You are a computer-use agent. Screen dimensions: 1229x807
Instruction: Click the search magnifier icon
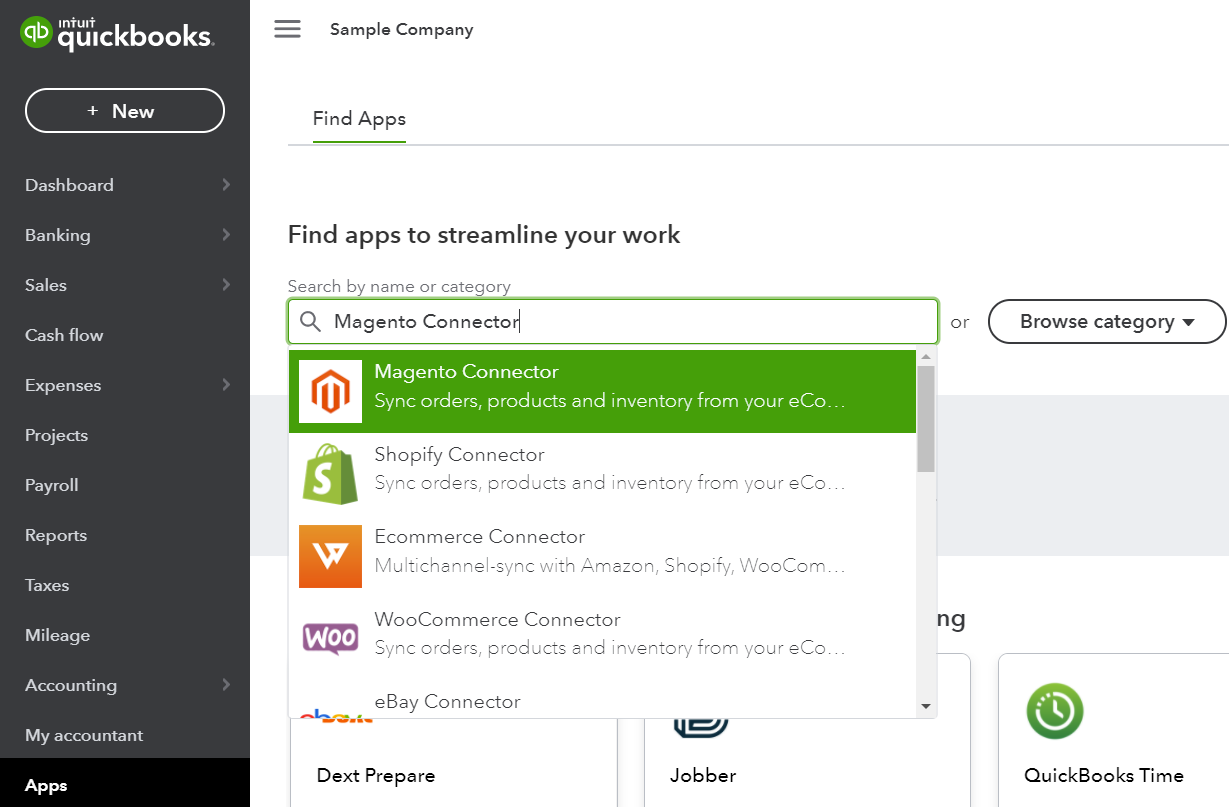pos(310,321)
